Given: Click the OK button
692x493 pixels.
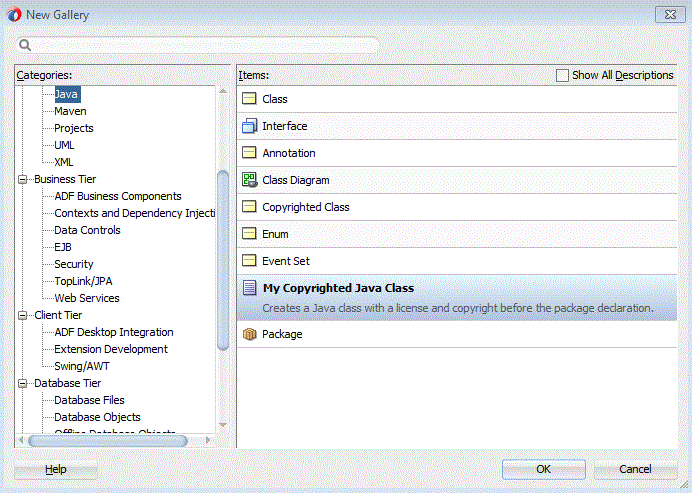Looking at the screenshot, I should (544, 469).
